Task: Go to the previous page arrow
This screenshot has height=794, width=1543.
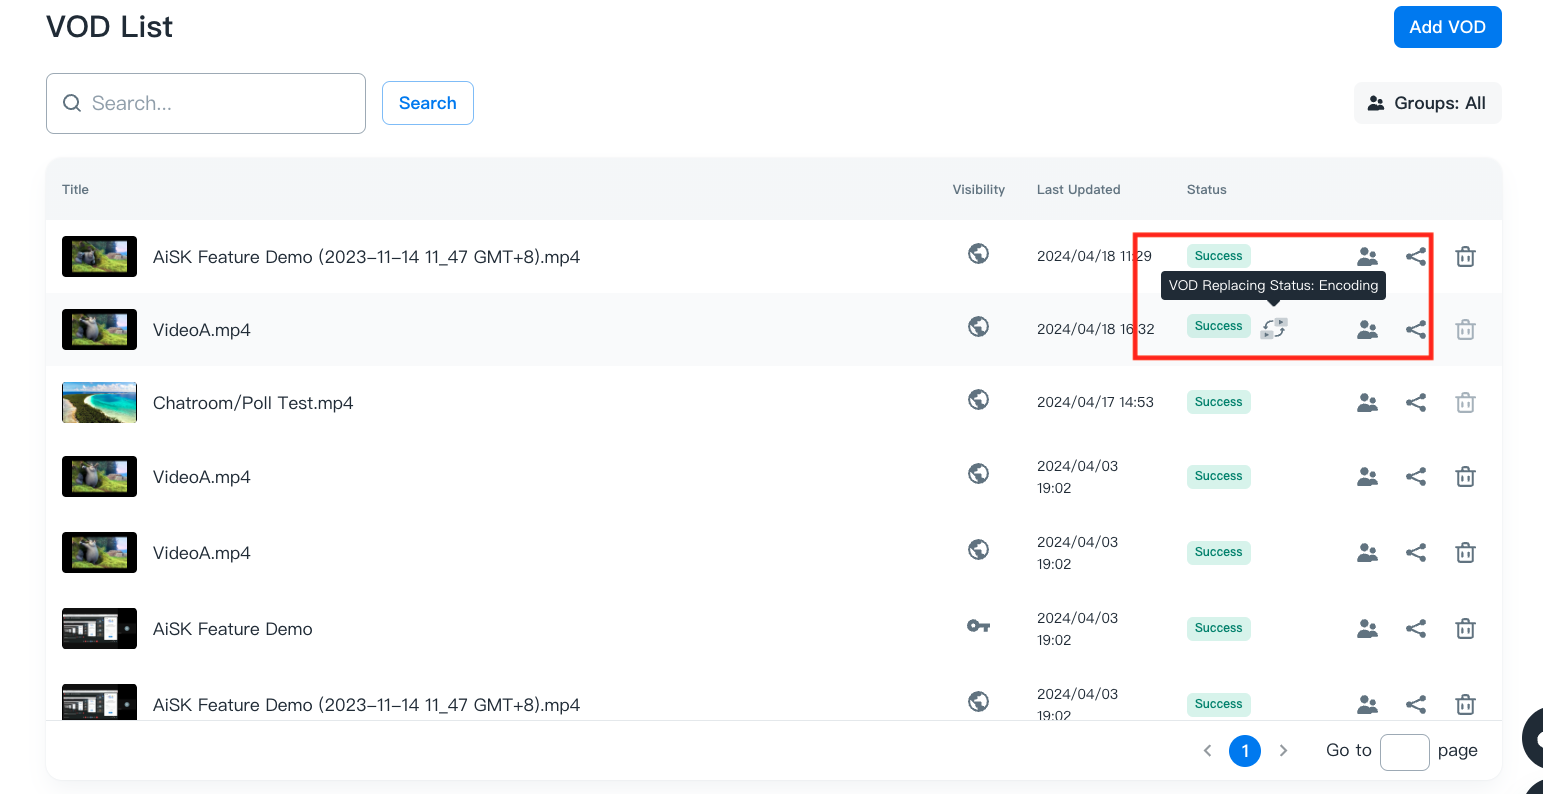Action: (1207, 751)
